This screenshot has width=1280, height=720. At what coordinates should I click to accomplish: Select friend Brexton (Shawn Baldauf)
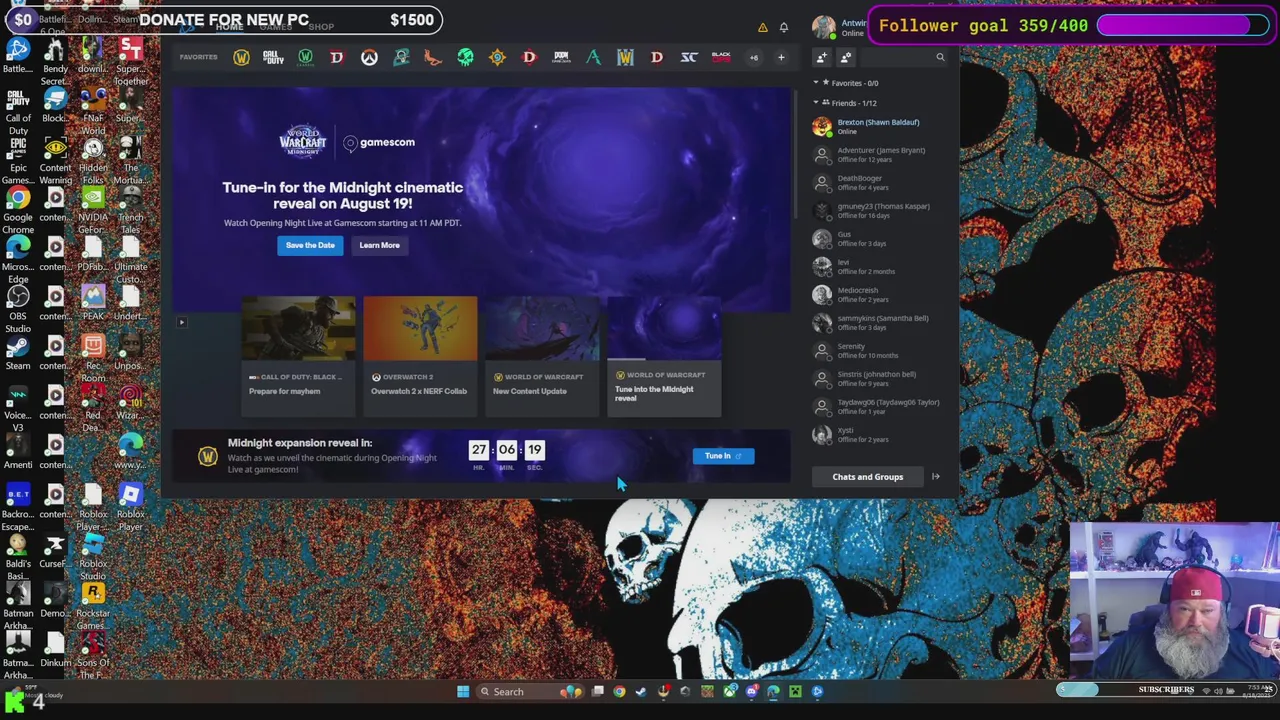878,127
